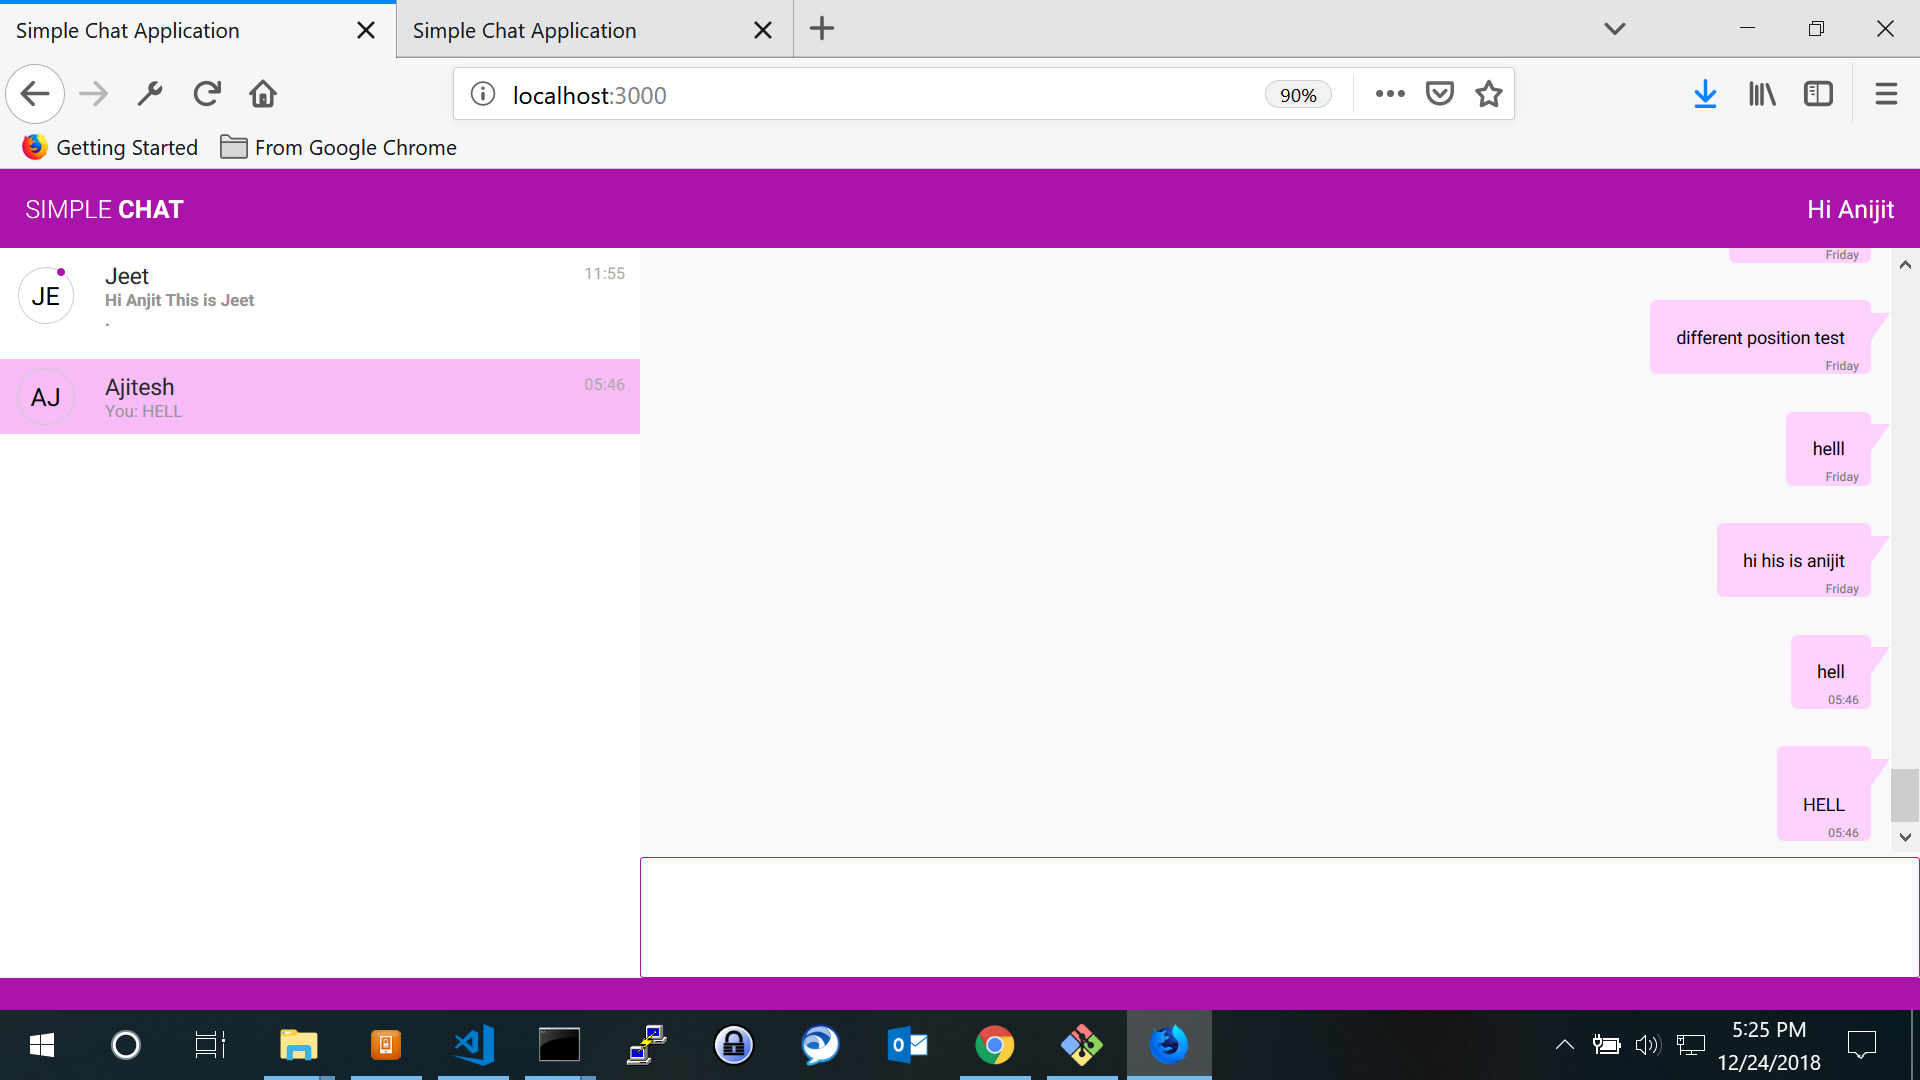Select Ajitesh conversation in contact list
Image resolution: width=1920 pixels, height=1080 pixels.
click(320, 397)
